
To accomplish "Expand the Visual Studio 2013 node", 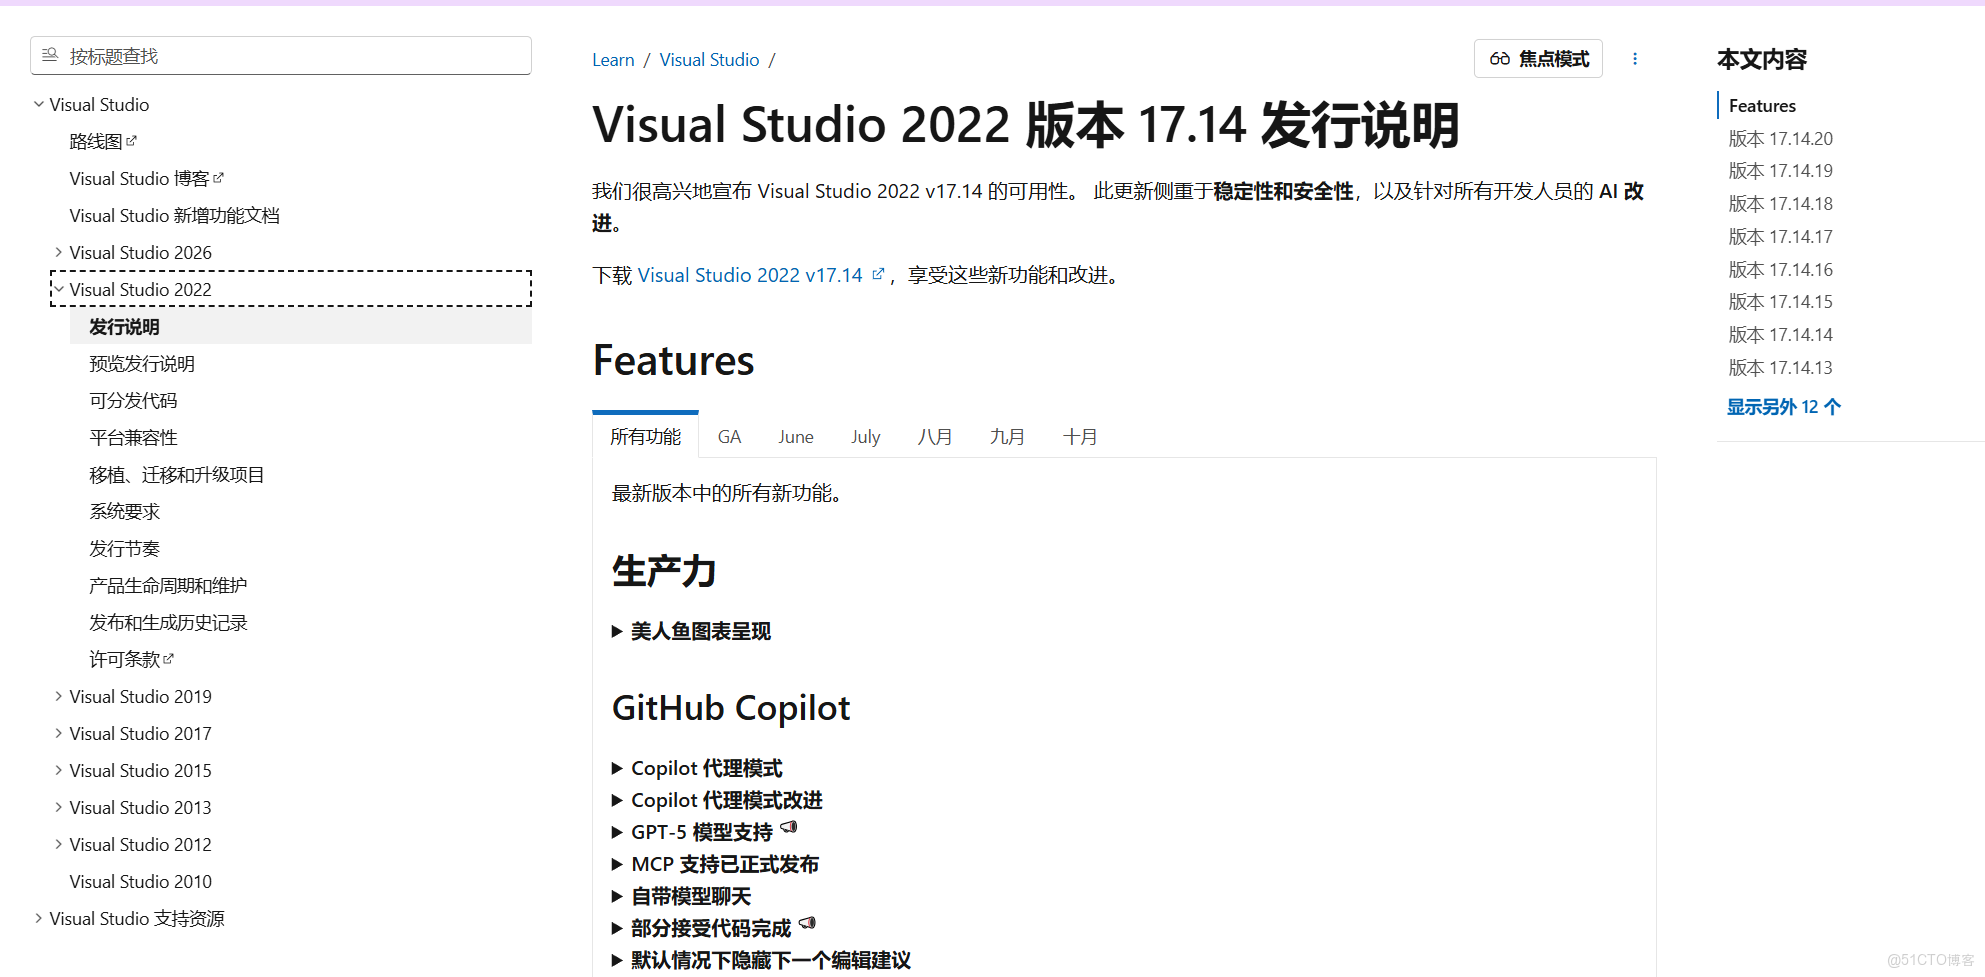I will 59,807.
